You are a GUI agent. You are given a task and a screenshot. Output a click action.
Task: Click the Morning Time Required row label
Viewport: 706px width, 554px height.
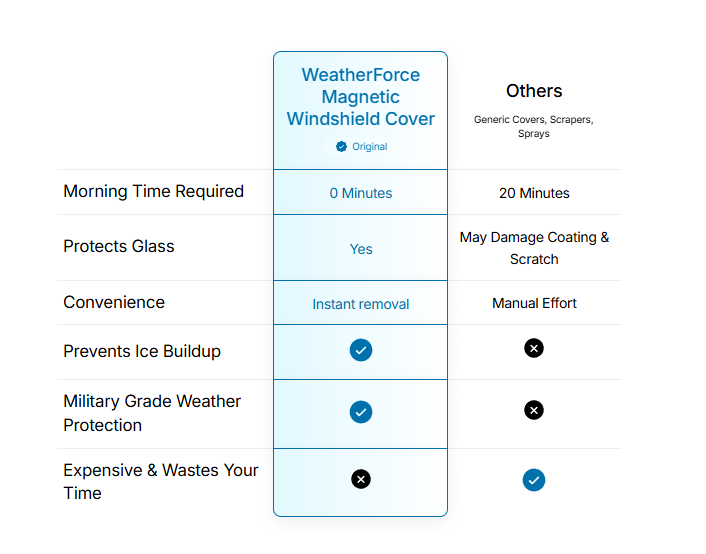click(x=153, y=191)
